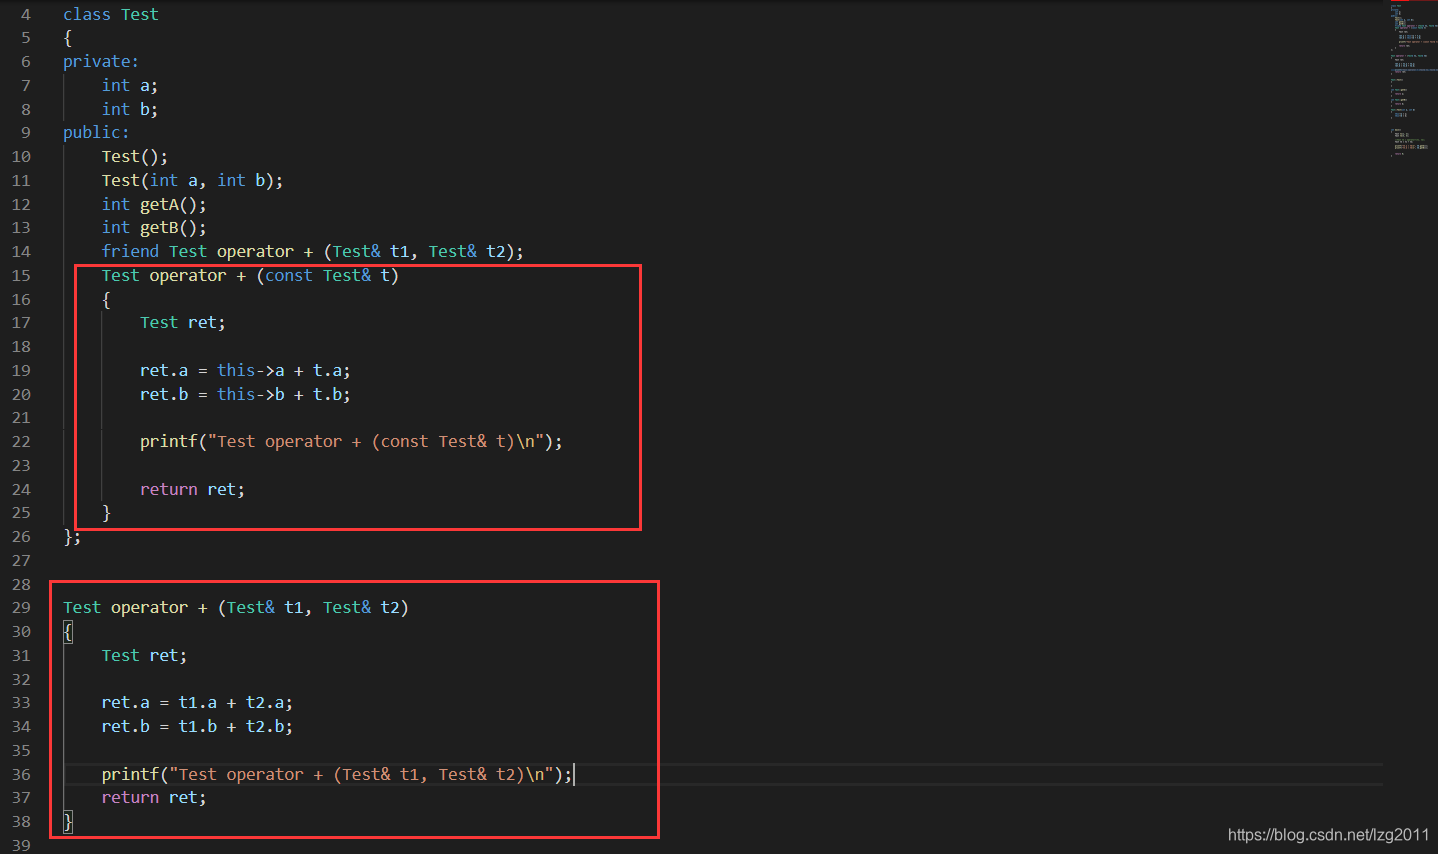
Task: Click the 'operator' keyword on line 14
Action: [x=255, y=252]
